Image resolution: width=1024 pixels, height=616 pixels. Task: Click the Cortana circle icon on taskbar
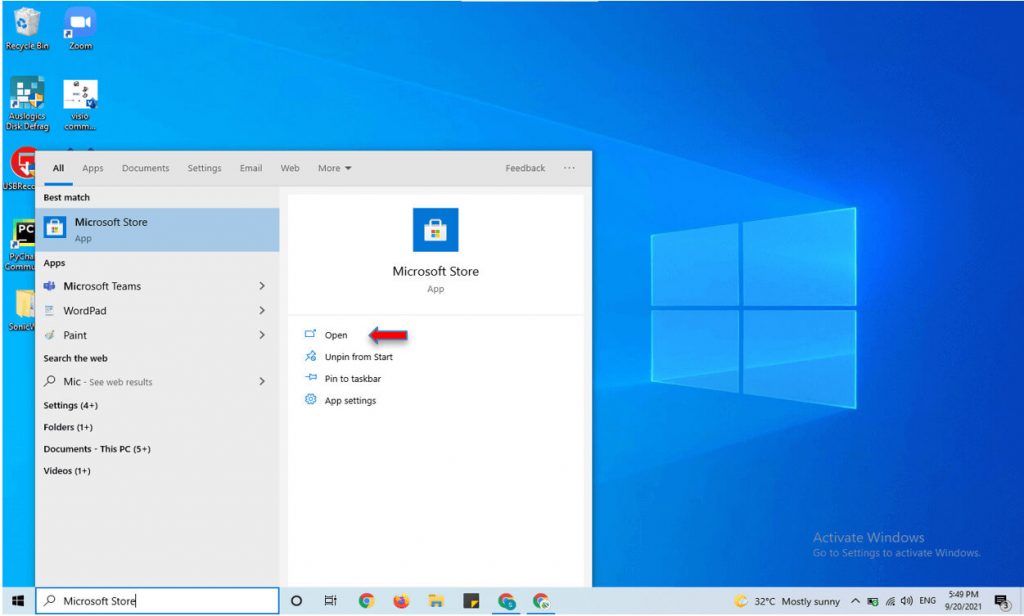point(296,601)
